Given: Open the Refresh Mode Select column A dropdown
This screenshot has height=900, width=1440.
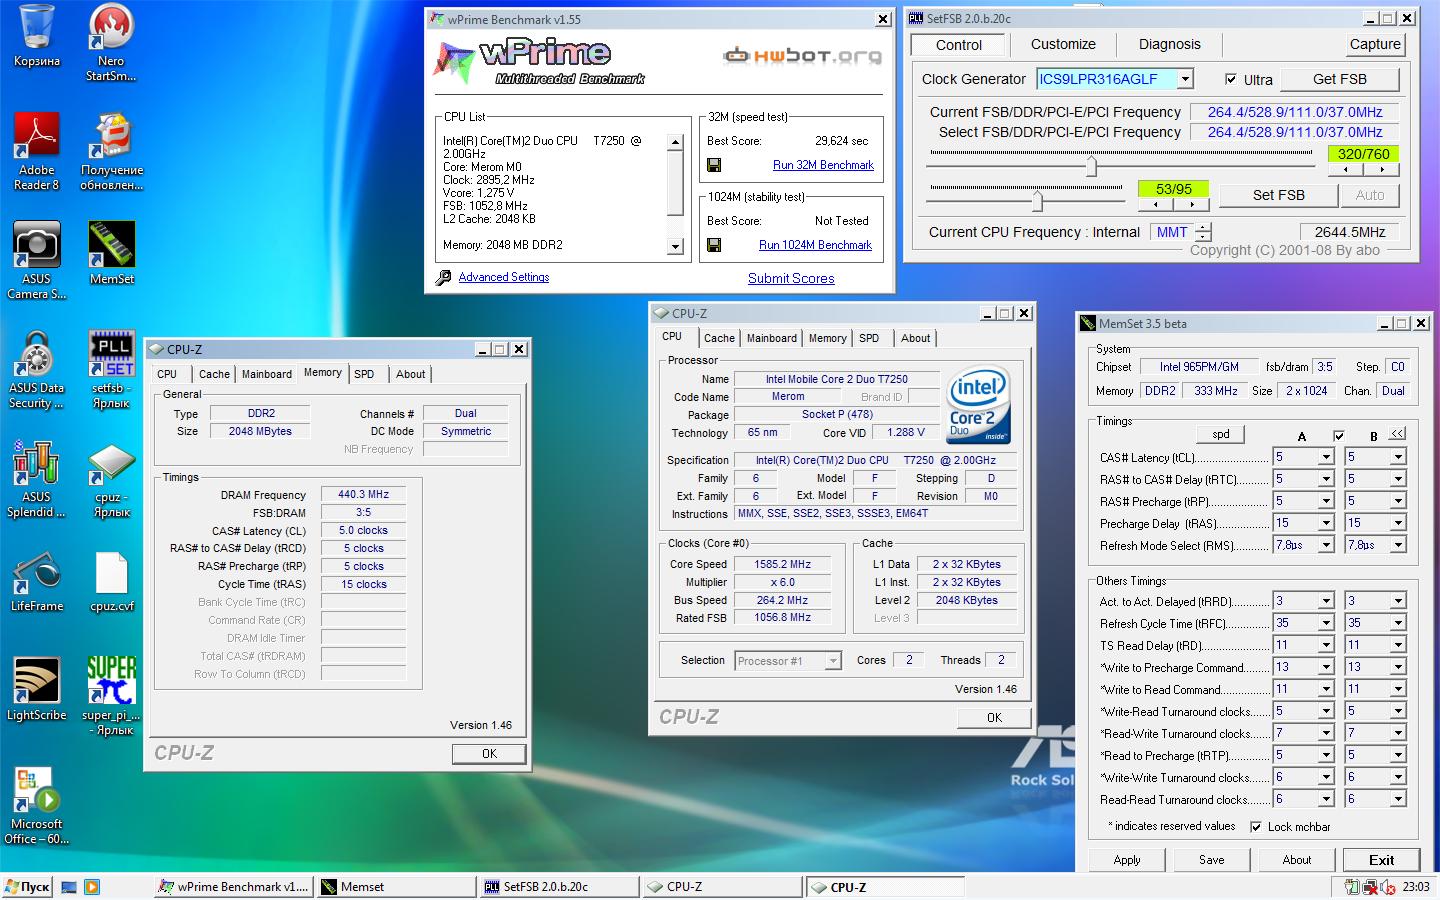Looking at the screenshot, I should point(1326,545).
